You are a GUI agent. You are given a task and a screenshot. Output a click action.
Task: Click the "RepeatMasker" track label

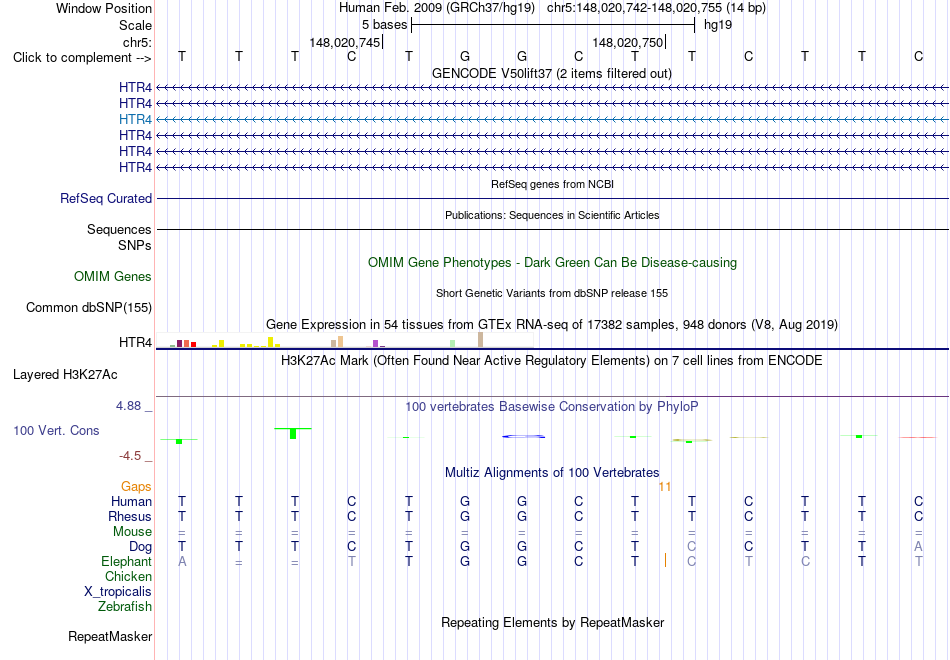pyautogui.click(x=110, y=636)
